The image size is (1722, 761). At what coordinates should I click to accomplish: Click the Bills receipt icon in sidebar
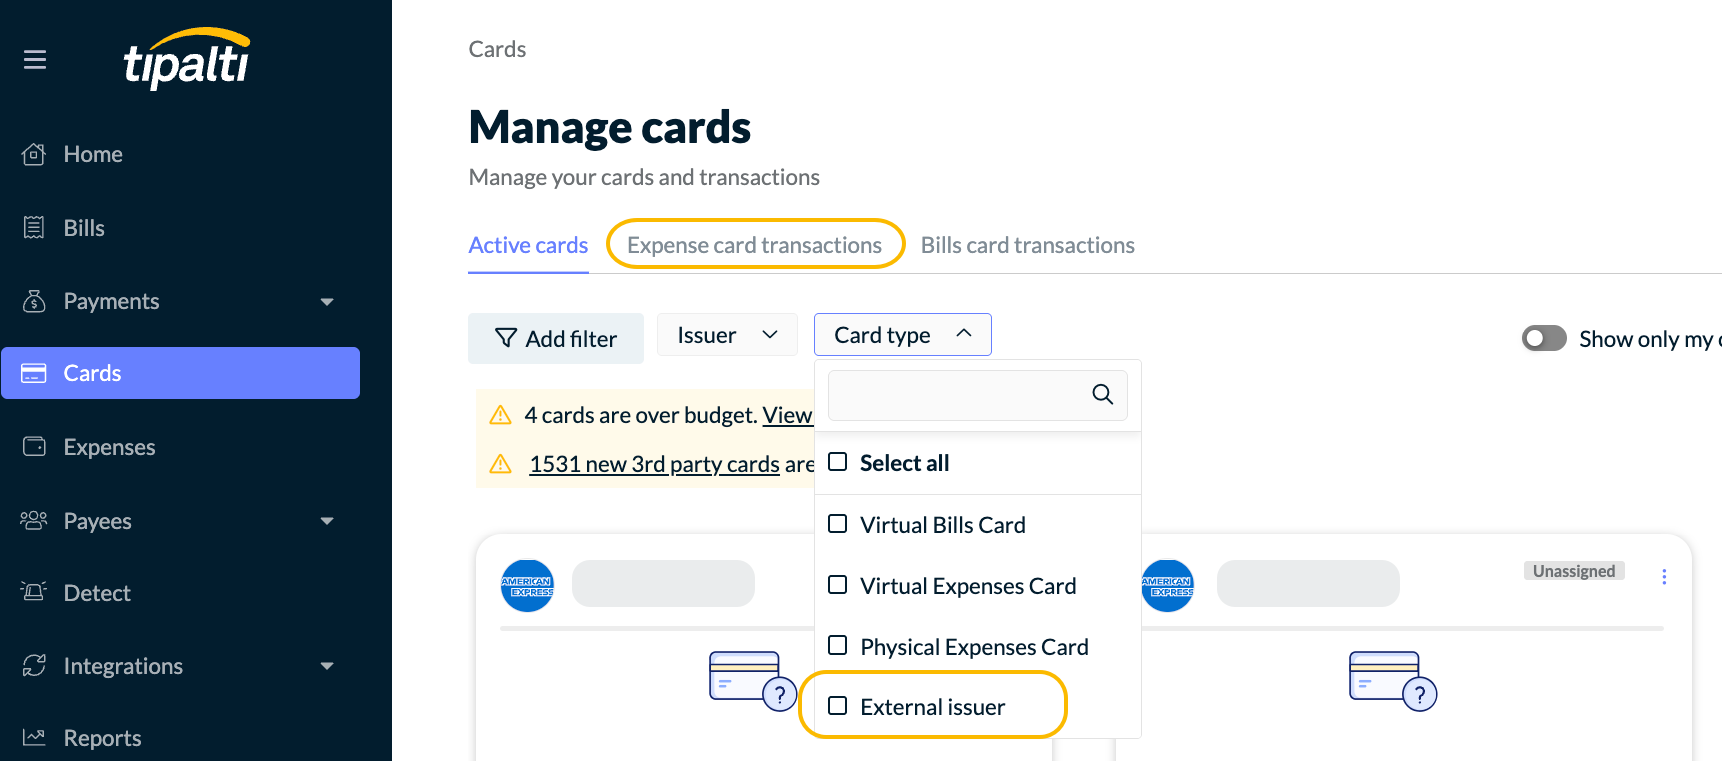click(34, 228)
